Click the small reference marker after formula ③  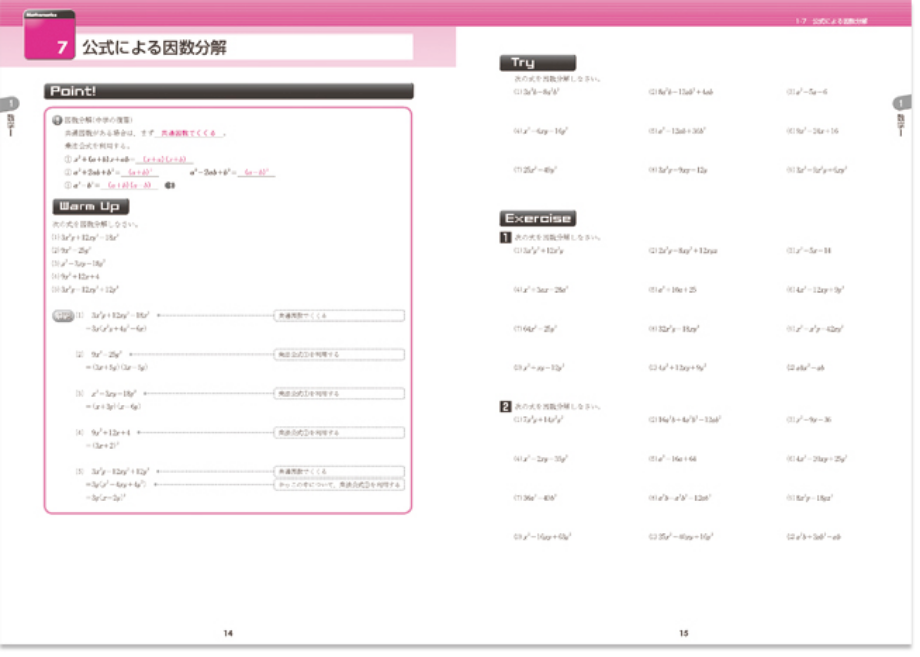coord(172,185)
